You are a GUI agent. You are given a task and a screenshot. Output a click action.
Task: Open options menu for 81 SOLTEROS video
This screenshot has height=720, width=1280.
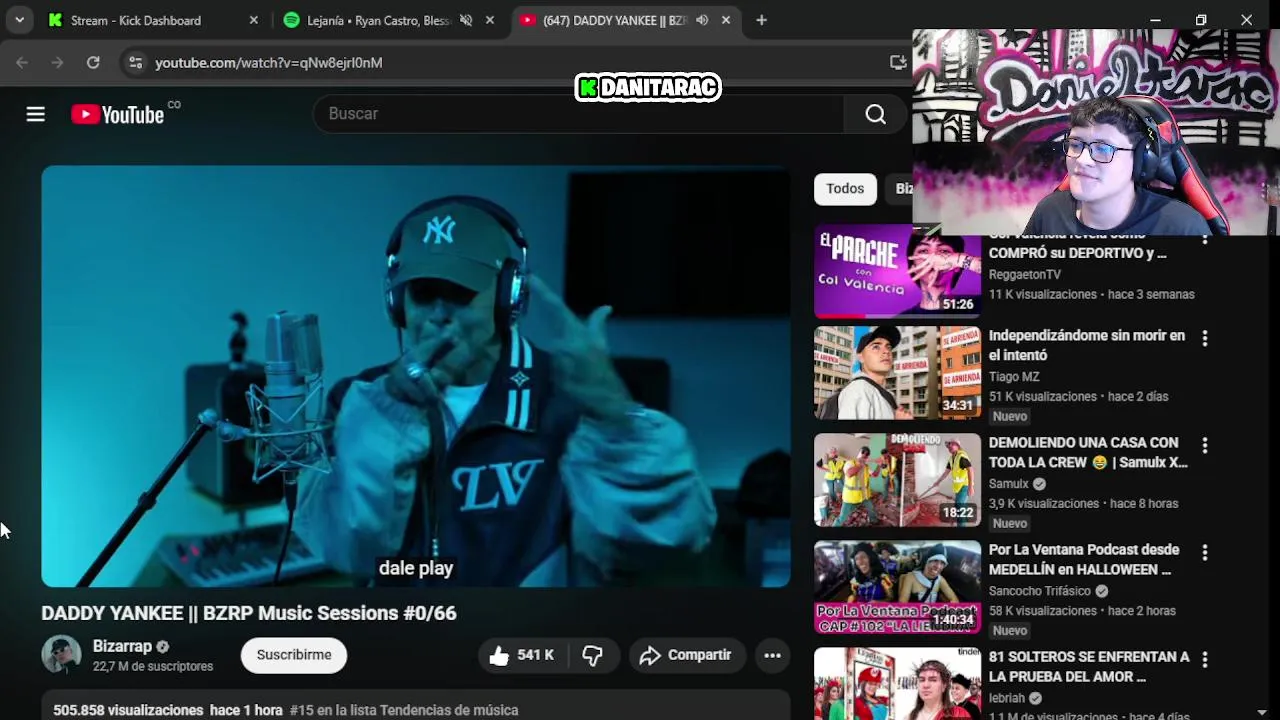[1204, 659]
